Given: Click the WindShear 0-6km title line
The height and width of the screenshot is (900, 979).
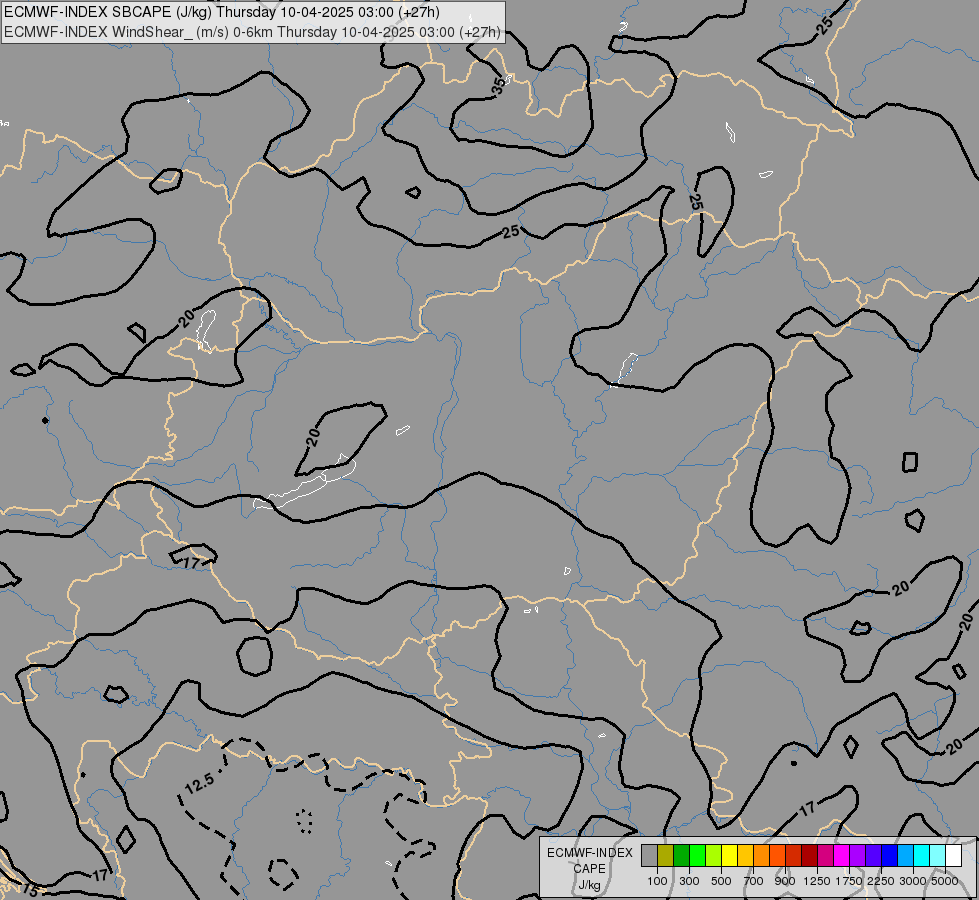Looking at the screenshot, I should coord(252,32).
